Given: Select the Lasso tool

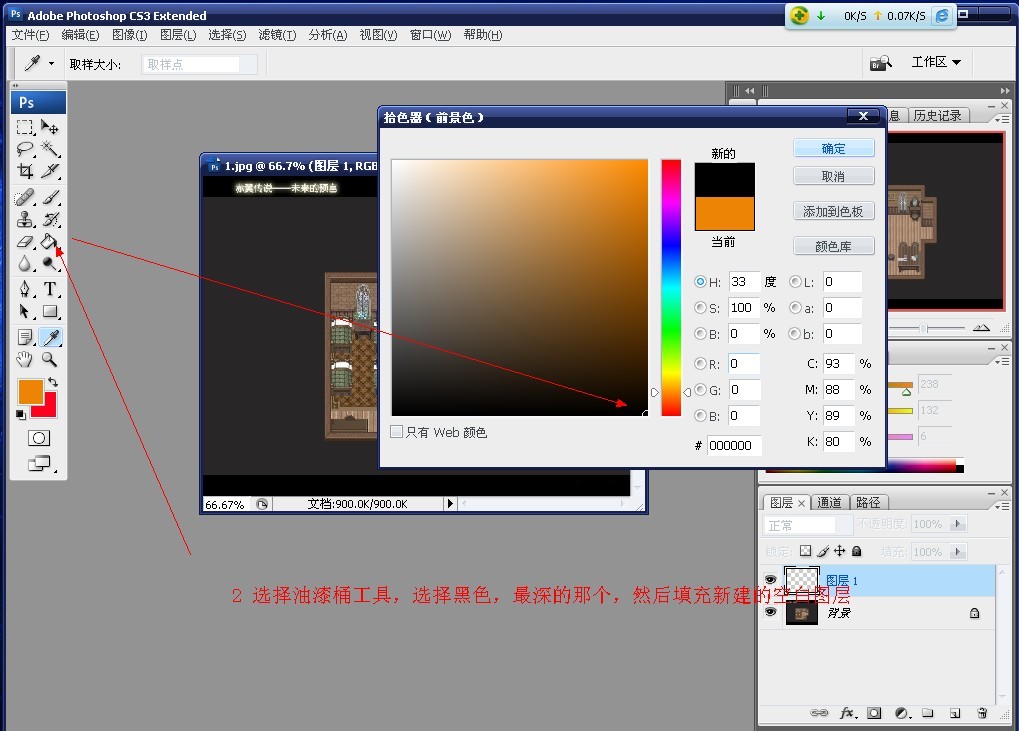Looking at the screenshot, I should coord(25,149).
